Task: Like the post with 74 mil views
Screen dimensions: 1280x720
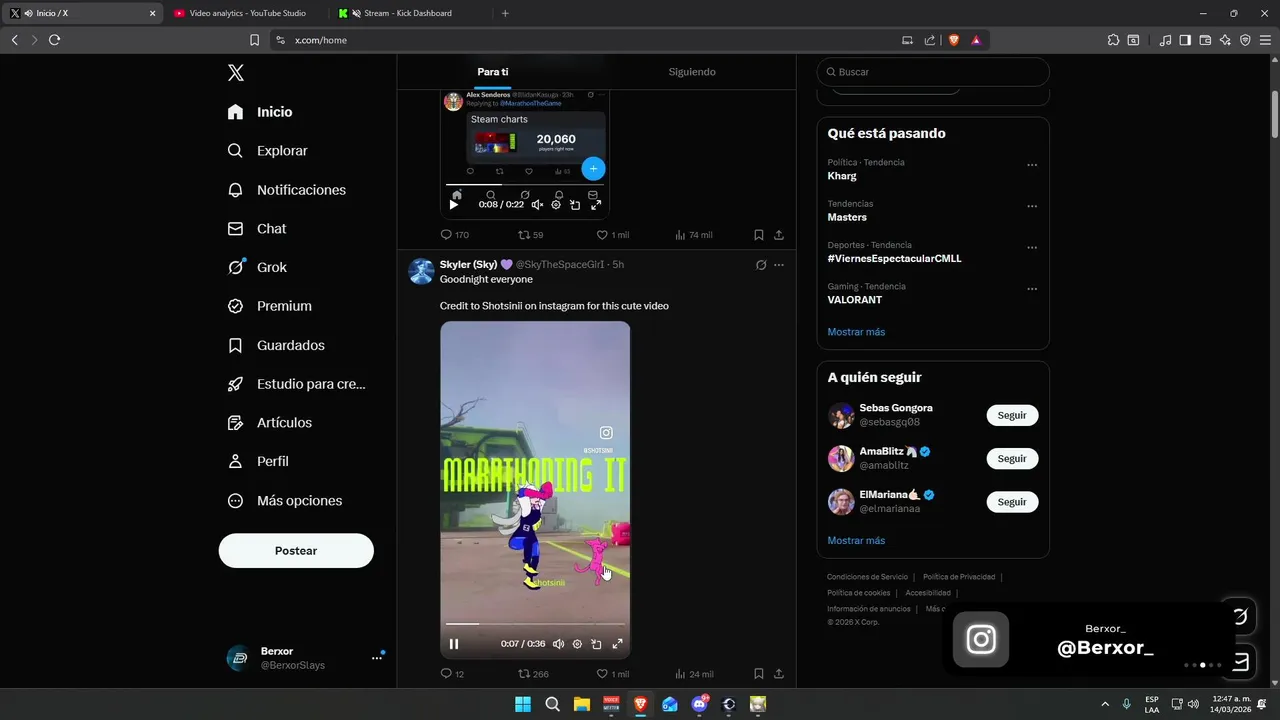Action: point(613,235)
